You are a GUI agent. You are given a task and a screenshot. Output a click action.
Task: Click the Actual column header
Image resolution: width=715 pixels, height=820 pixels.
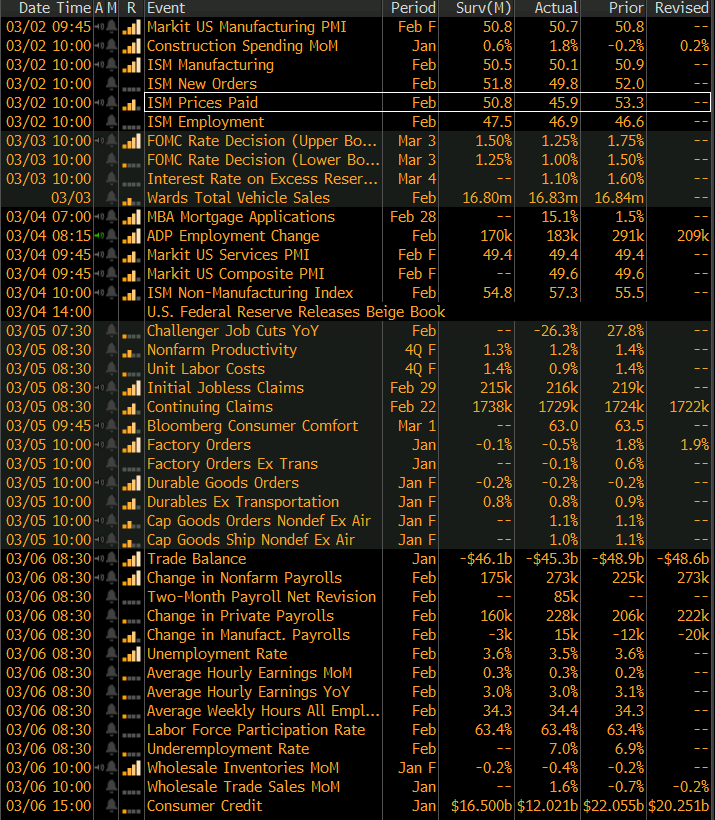tap(555, 8)
